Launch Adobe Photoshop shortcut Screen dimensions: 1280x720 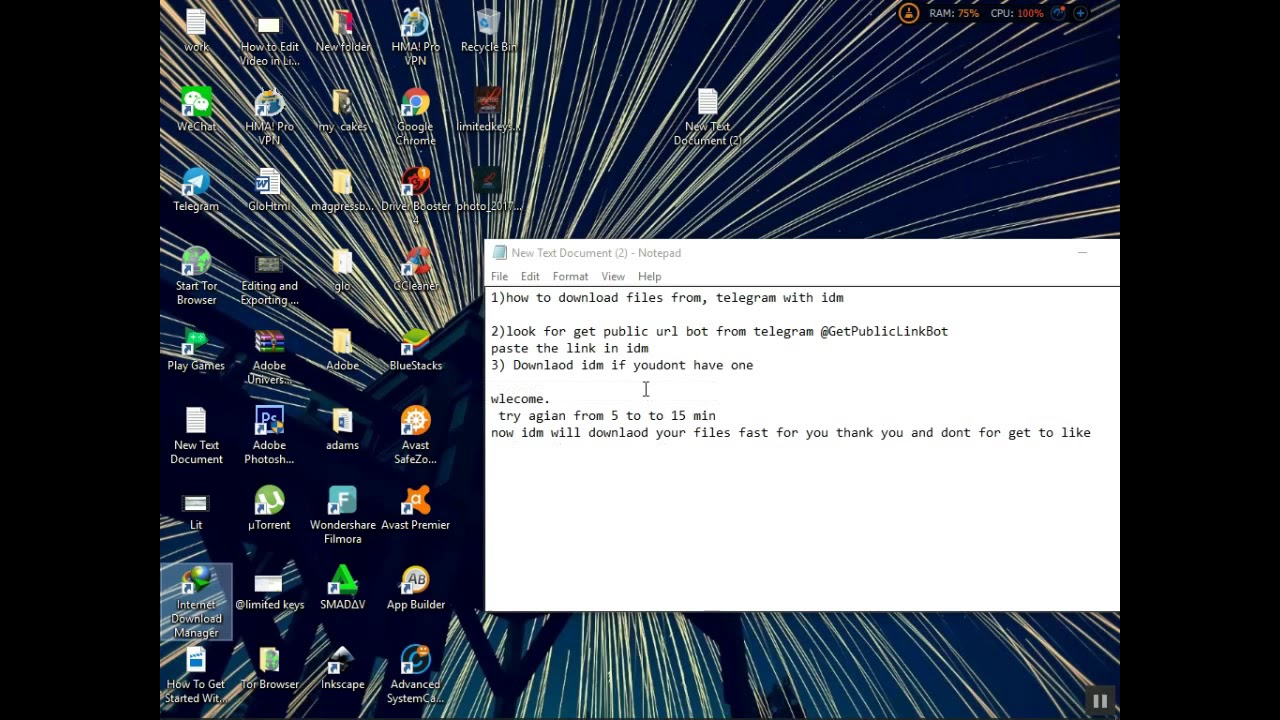[x=269, y=436]
